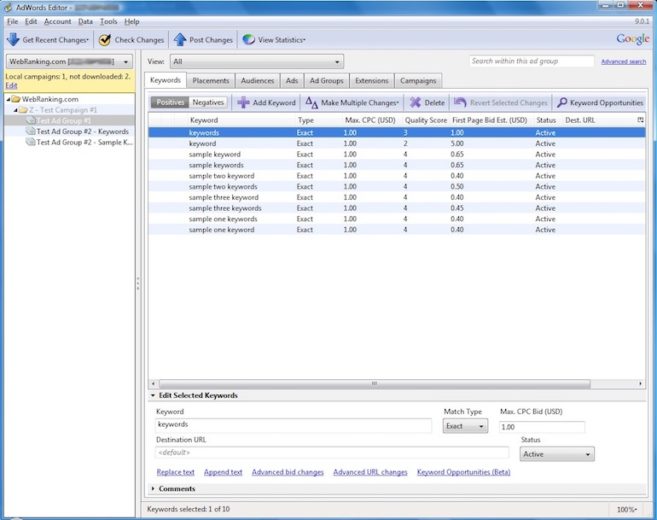Collapse the Edit Selected Keywords section

[x=153, y=395]
